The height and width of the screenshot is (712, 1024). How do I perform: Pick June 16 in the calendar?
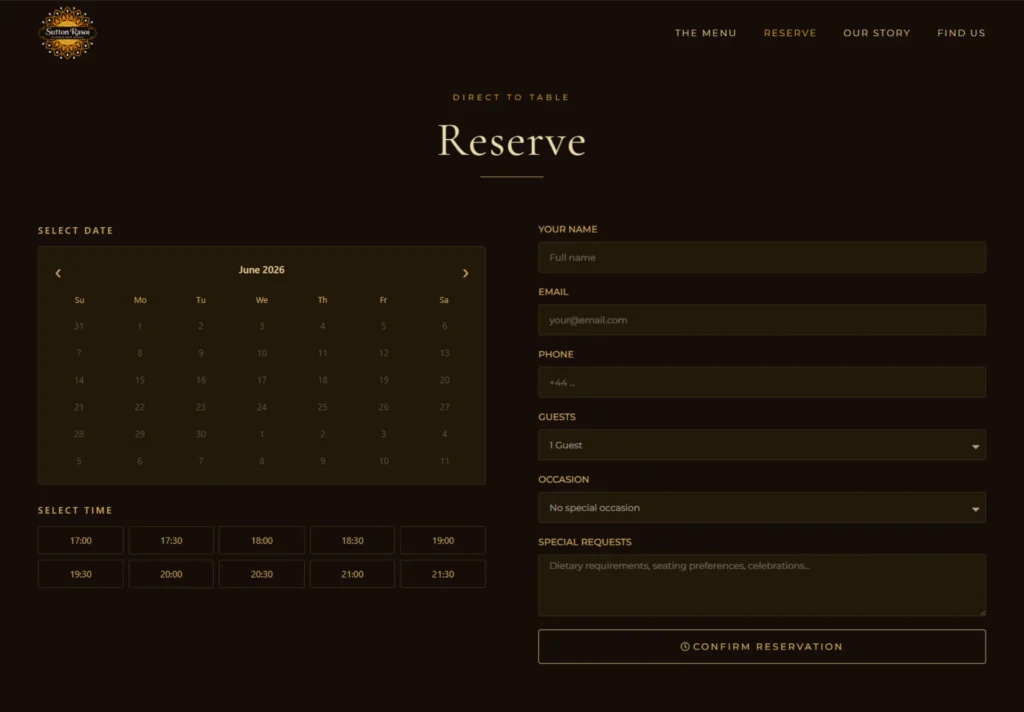[200, 380]
